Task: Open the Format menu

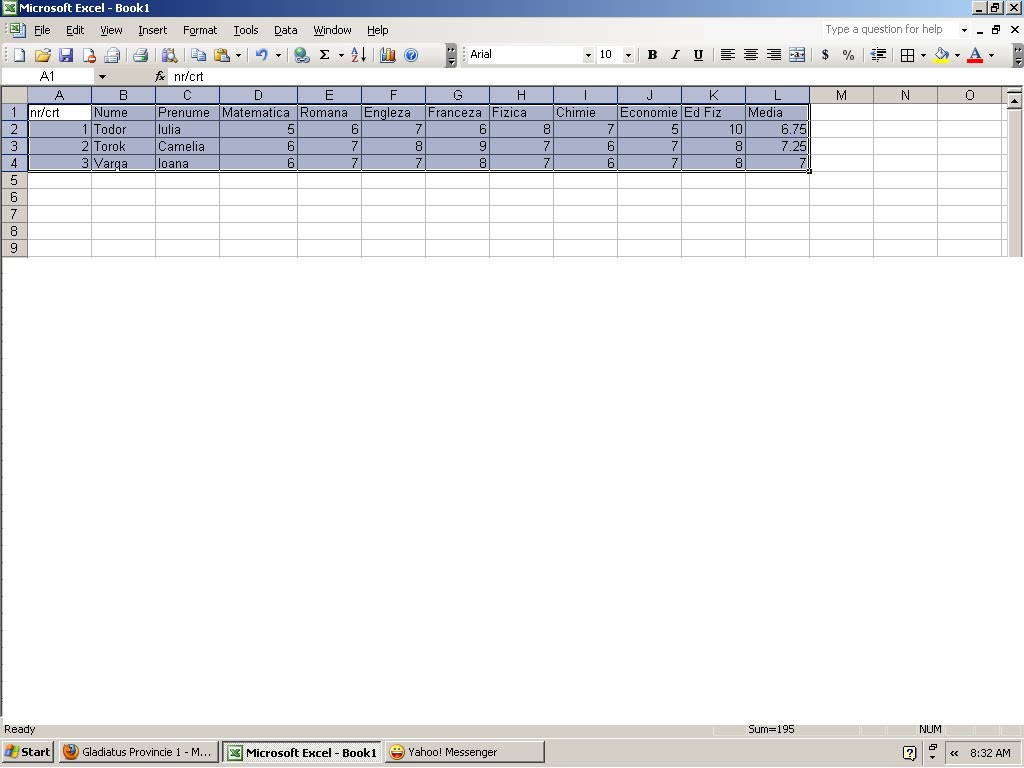Action: pos(200,30)
